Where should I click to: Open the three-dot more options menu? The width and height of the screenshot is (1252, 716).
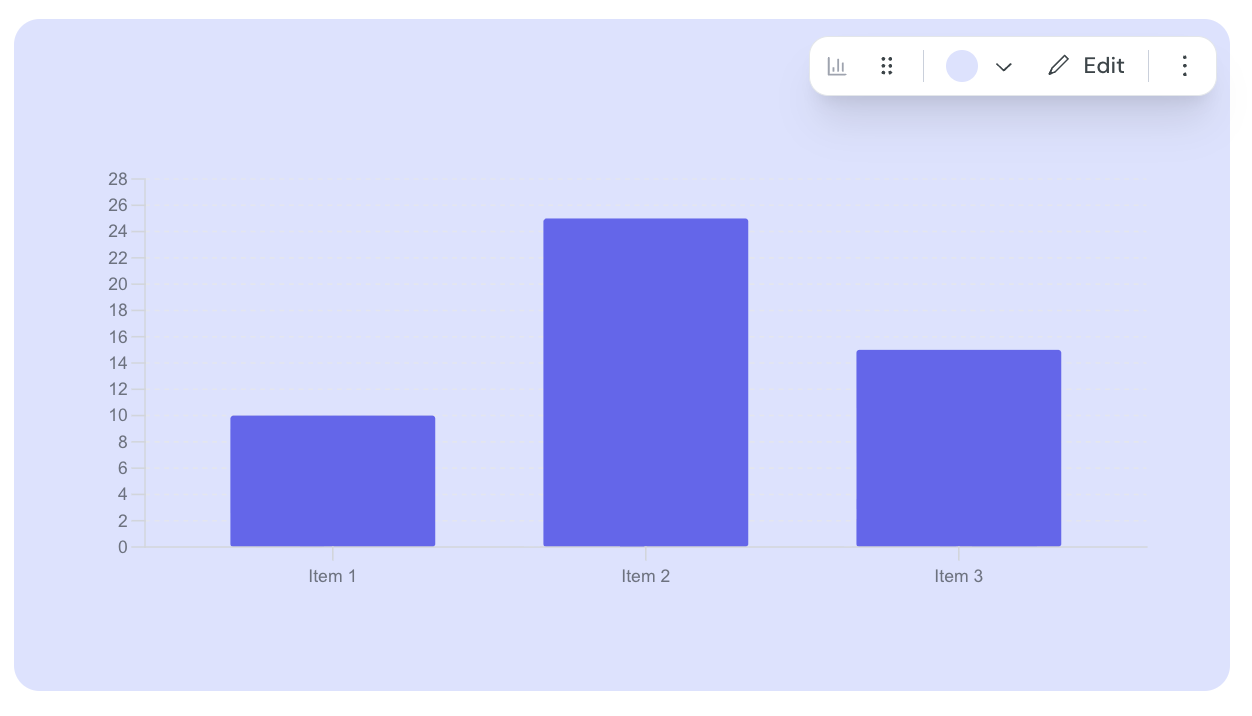1185,66
